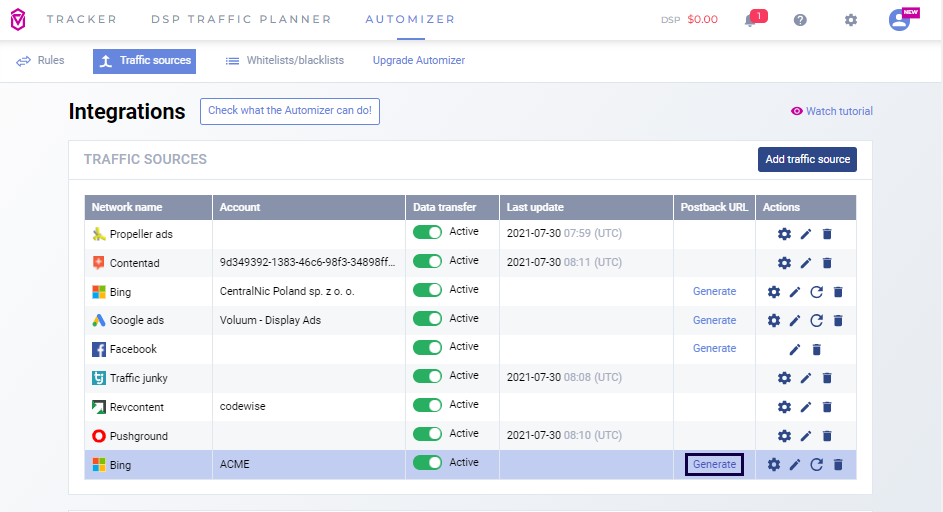Open the Whitelists/blacklists tab

tap(285, 61)
